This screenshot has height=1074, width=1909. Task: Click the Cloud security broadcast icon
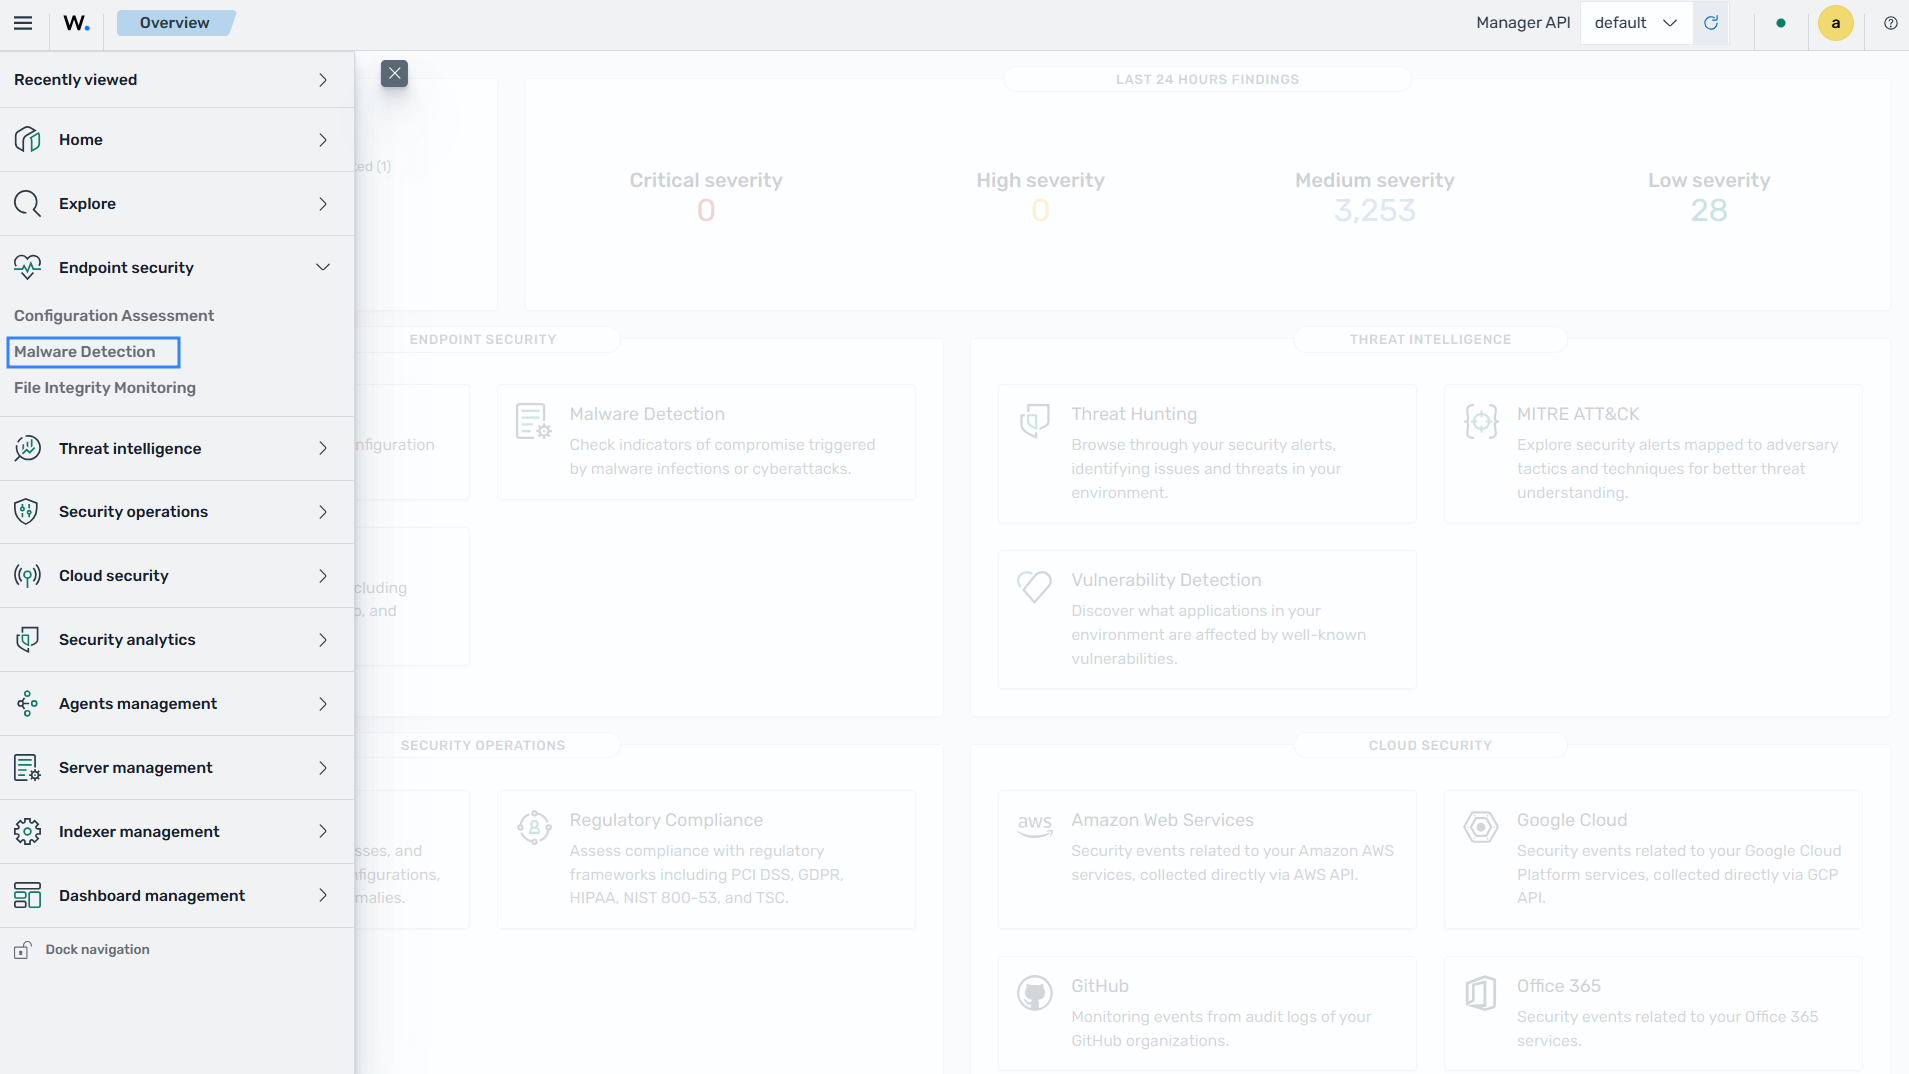(28, 576)
